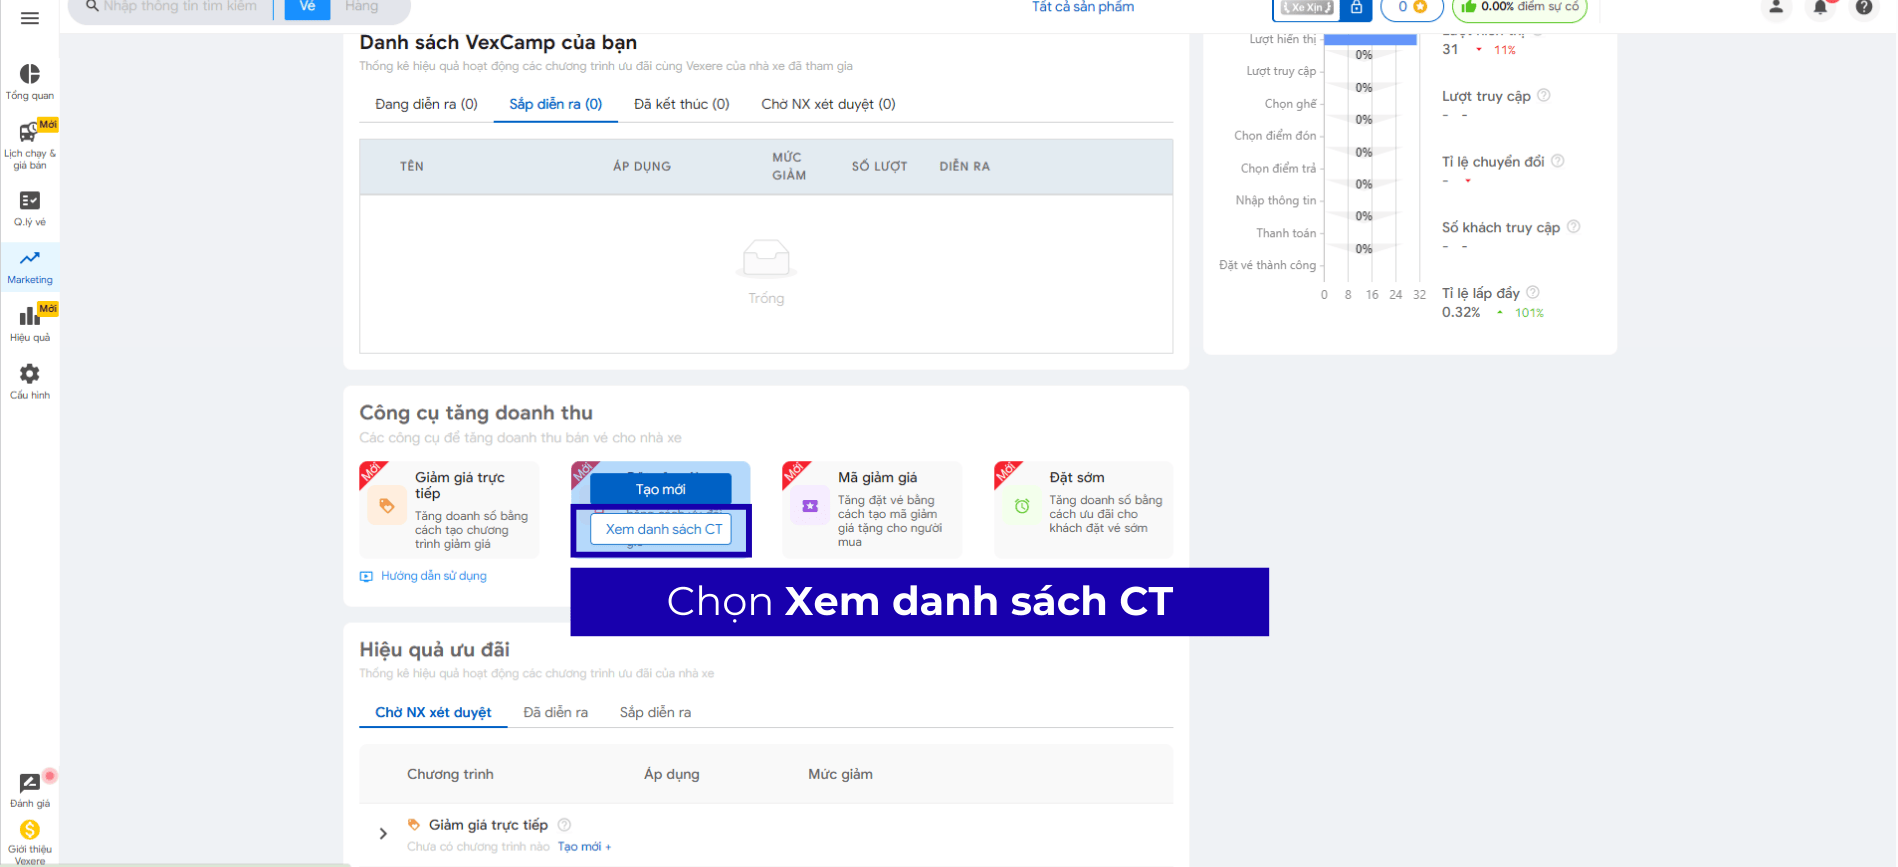Open the hamburger navigation menu
1898x867 pixels.
(x=30, y=18)
